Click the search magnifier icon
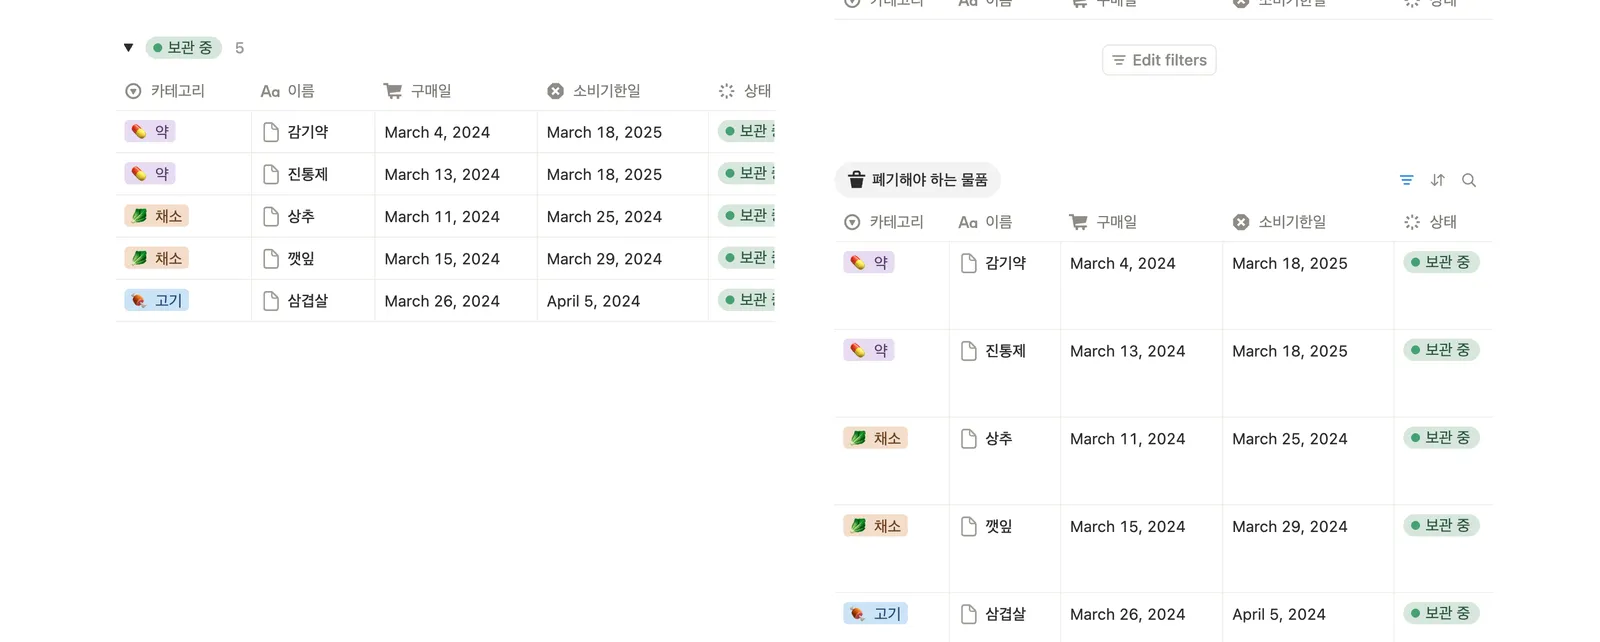 click(x=1468, y=180)
